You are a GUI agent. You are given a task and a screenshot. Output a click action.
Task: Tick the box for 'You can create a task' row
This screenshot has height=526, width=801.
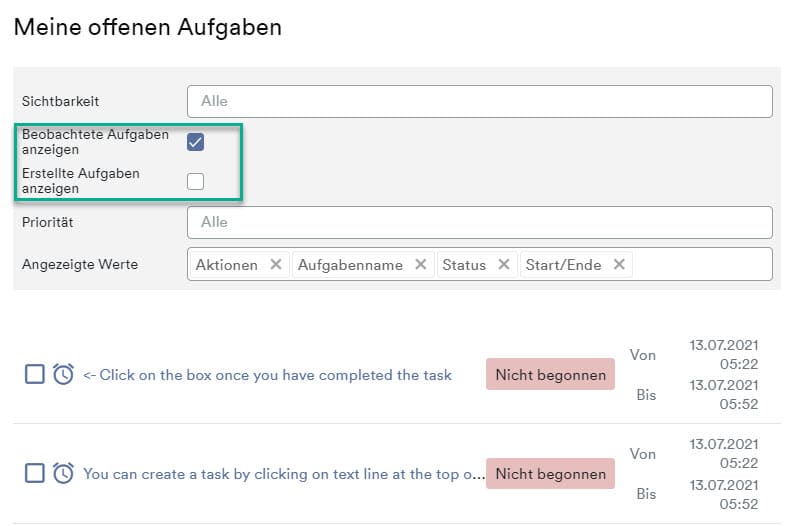pyautogui.click(x=35, y=473)
